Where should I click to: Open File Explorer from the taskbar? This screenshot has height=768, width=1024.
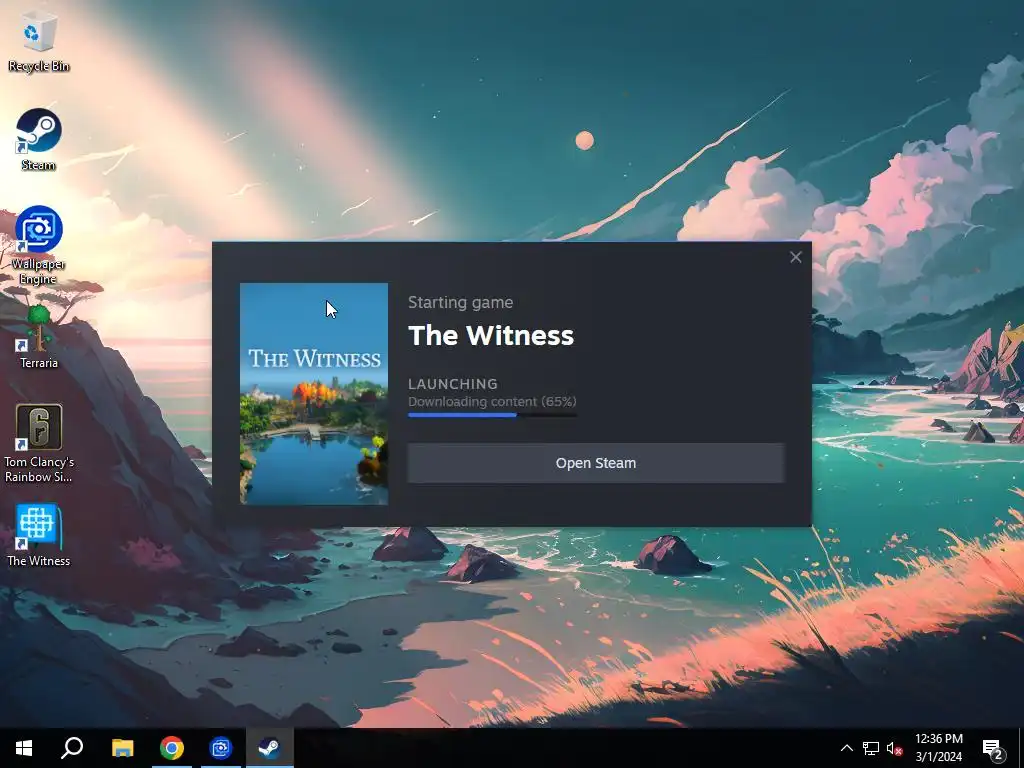(x=122, y=748)
